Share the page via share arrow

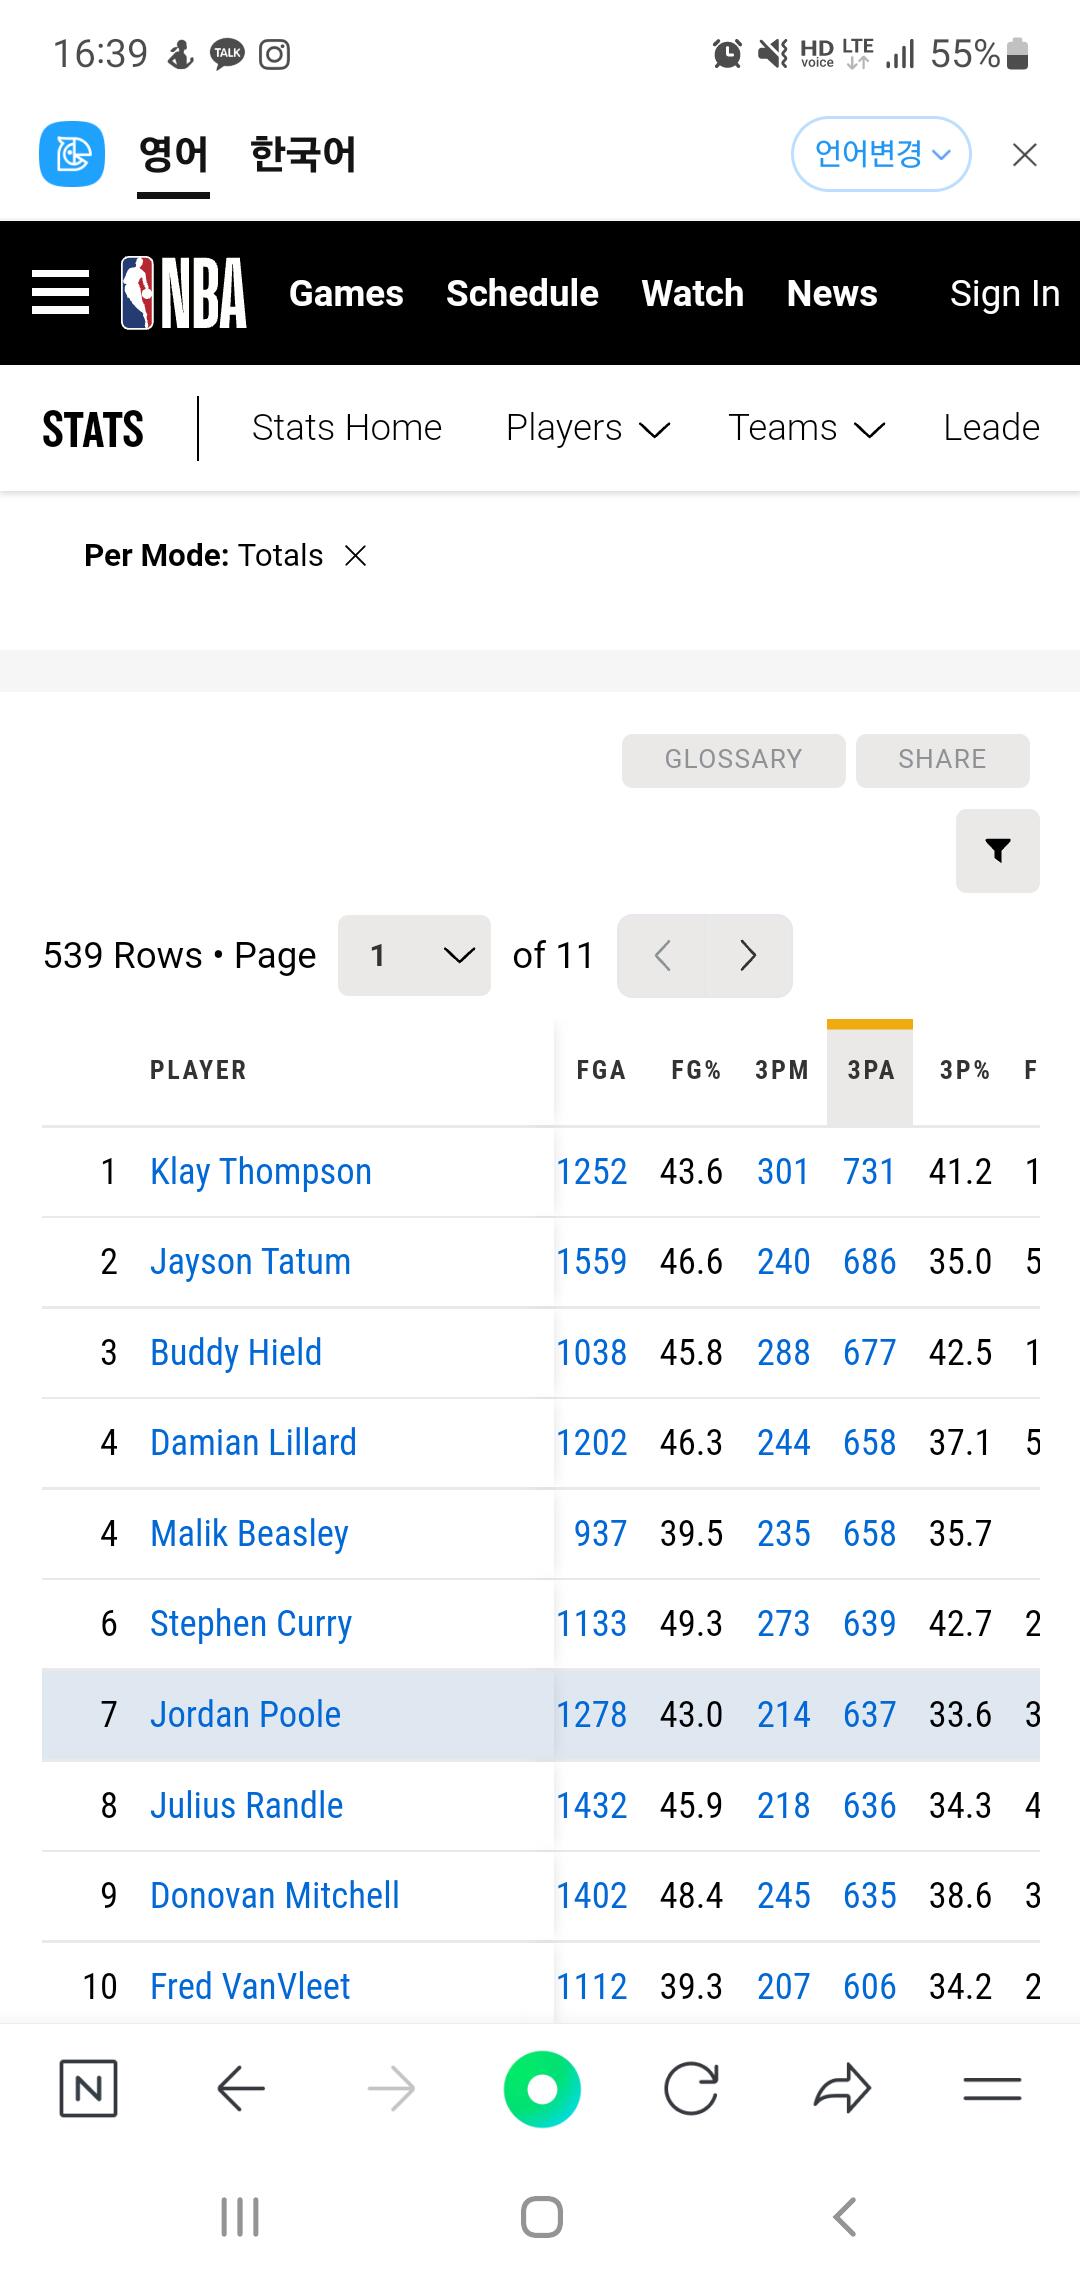tap(843, 2089)
